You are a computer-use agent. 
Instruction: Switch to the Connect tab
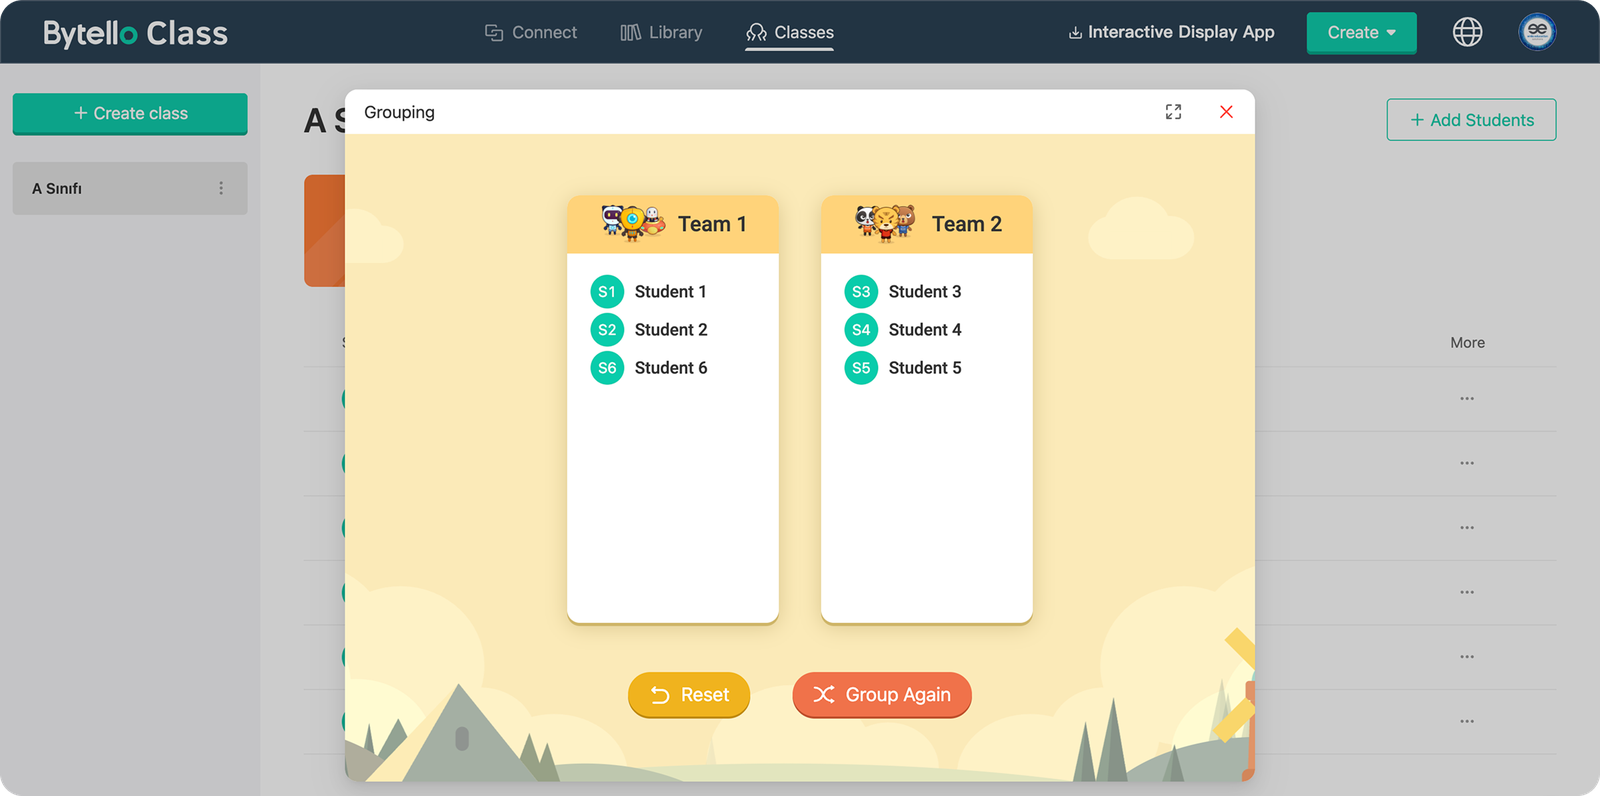pos(531,33)
